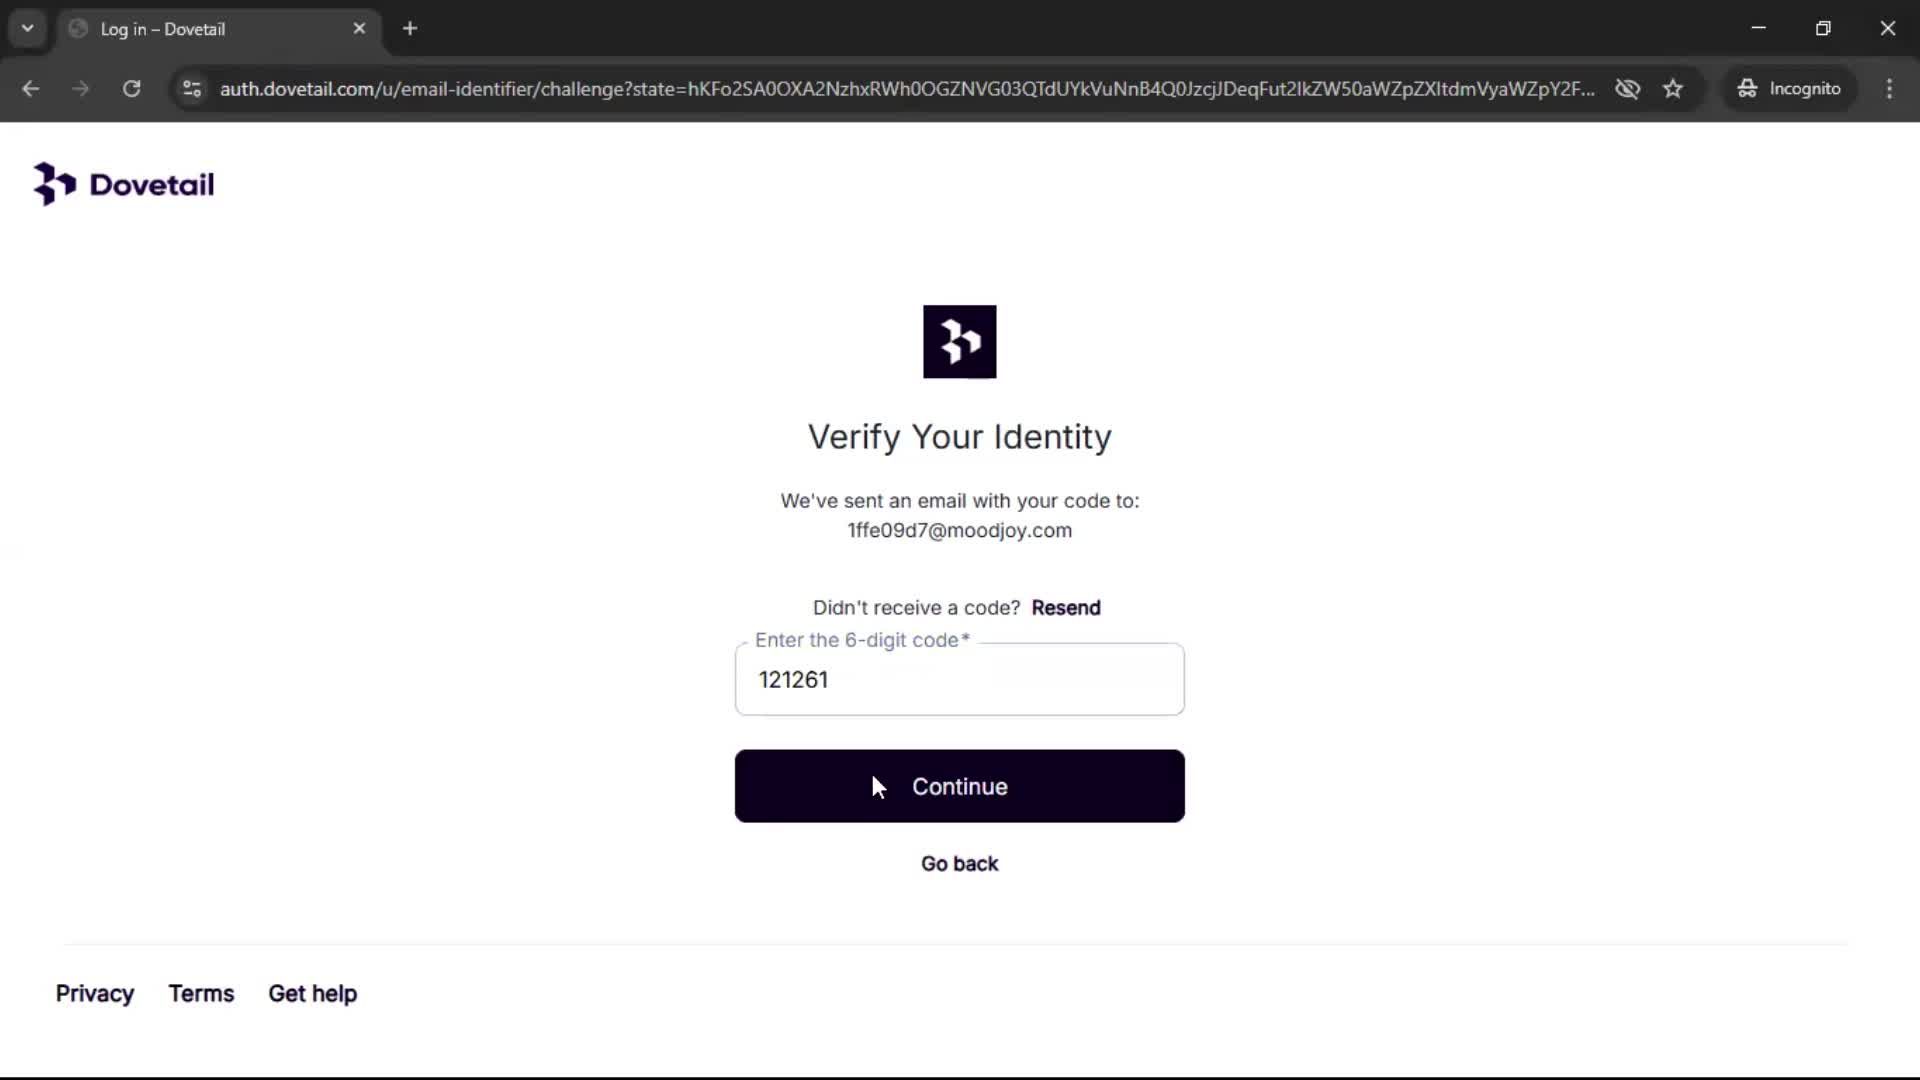Open the Privacy footer link
This screenshot has height=1080, width=1920.
[95, 994]
